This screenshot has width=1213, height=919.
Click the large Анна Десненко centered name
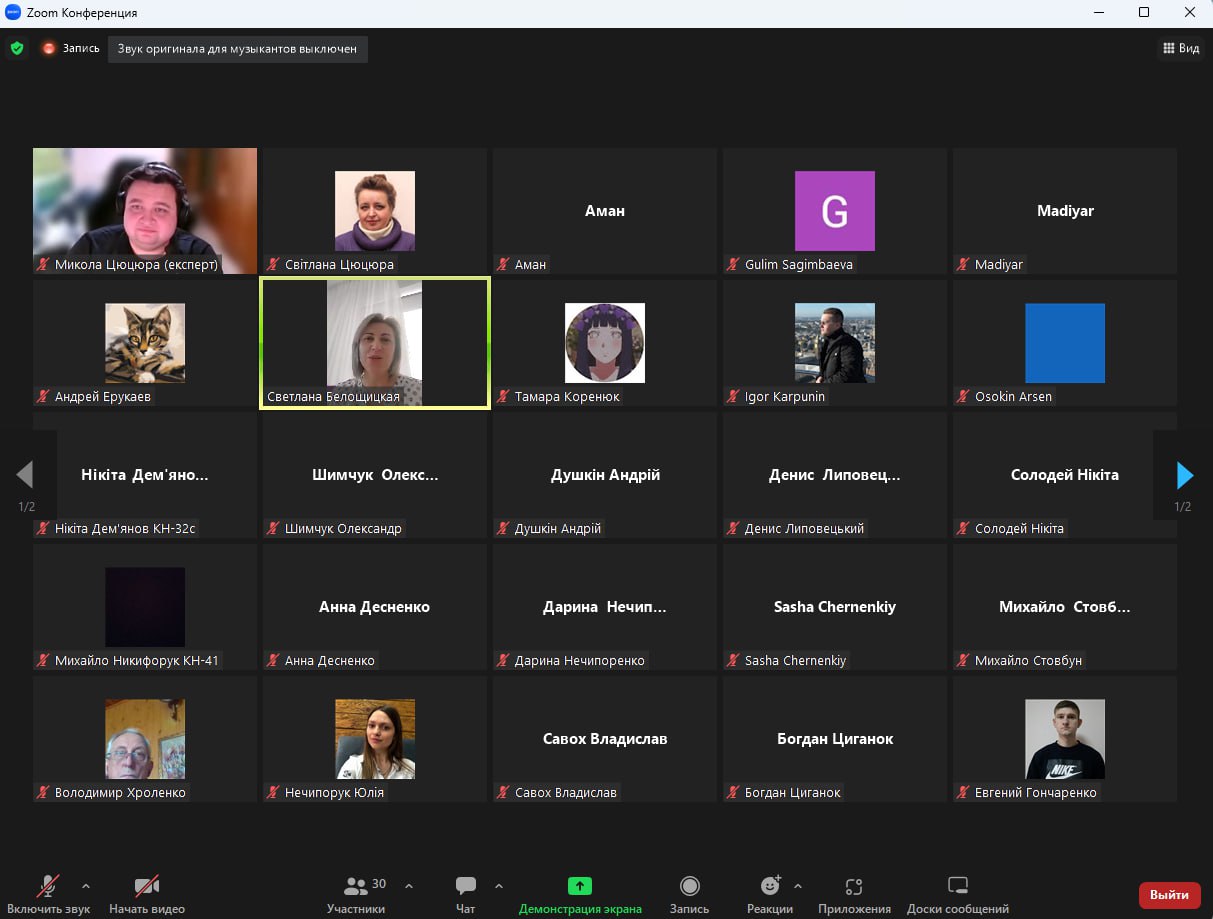[x=375, y=607]
